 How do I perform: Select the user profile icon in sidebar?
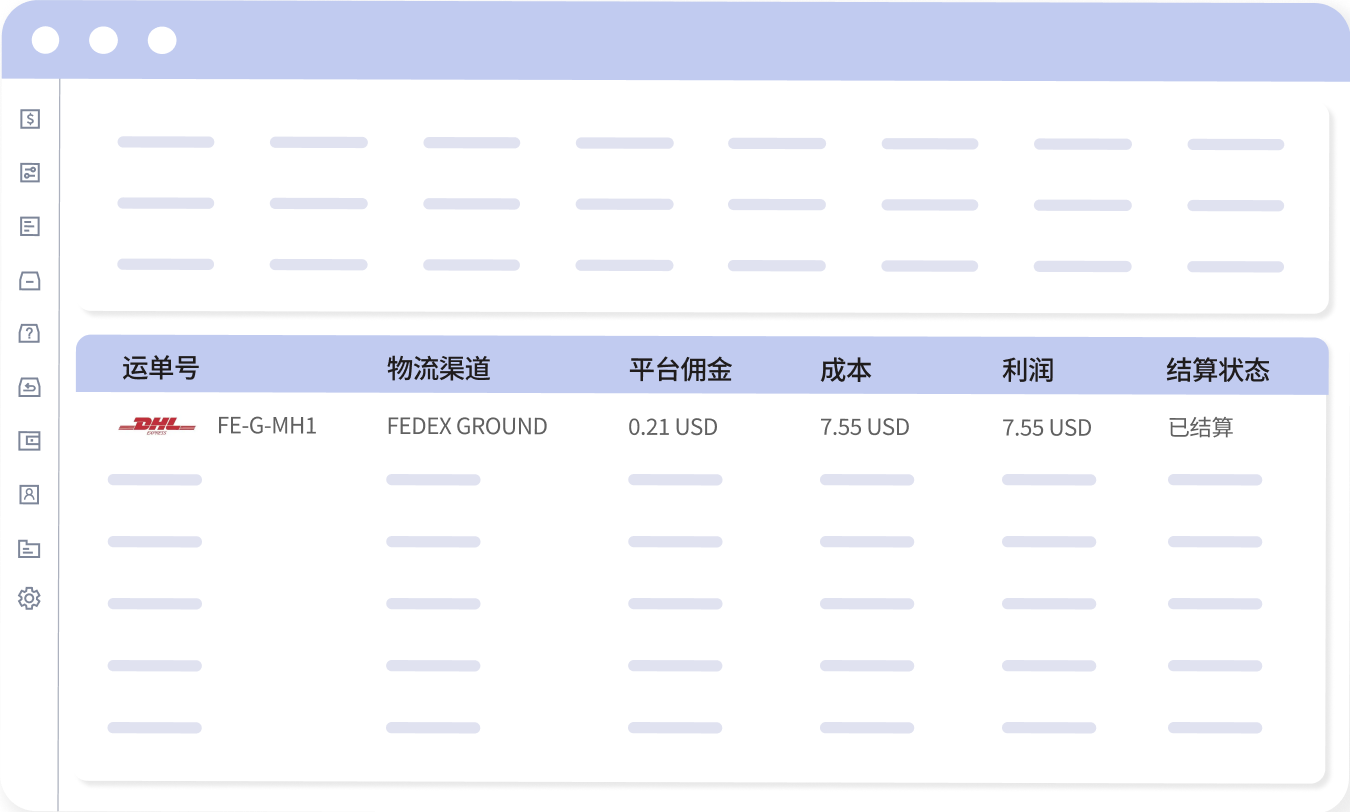(x=30, y=494)
